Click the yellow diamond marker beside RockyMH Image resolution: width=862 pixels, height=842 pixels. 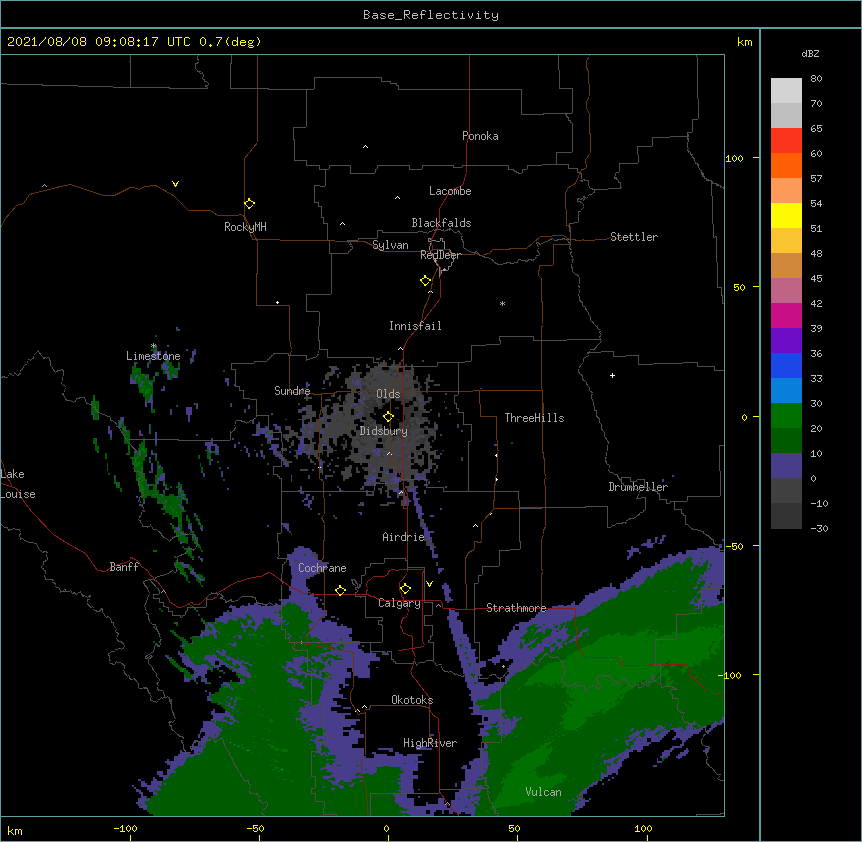coord(250,204)
